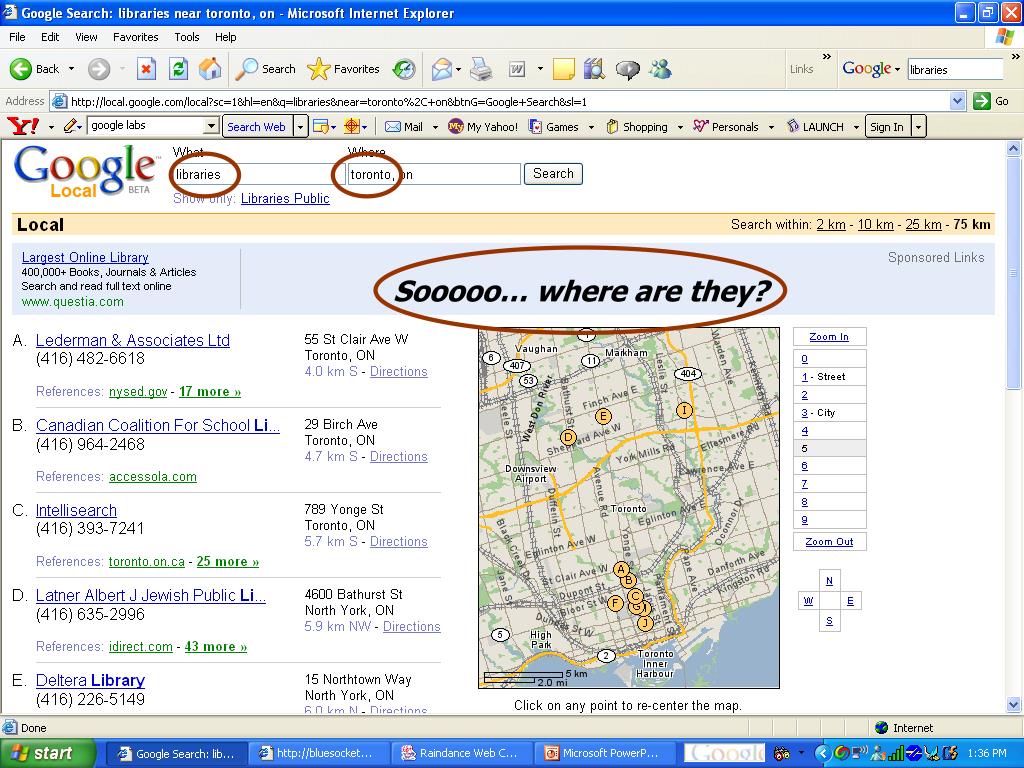Open the Edit menu
Image resolution: width=1024 pixels, height=768 pixels.
click(x=50, y=37)
